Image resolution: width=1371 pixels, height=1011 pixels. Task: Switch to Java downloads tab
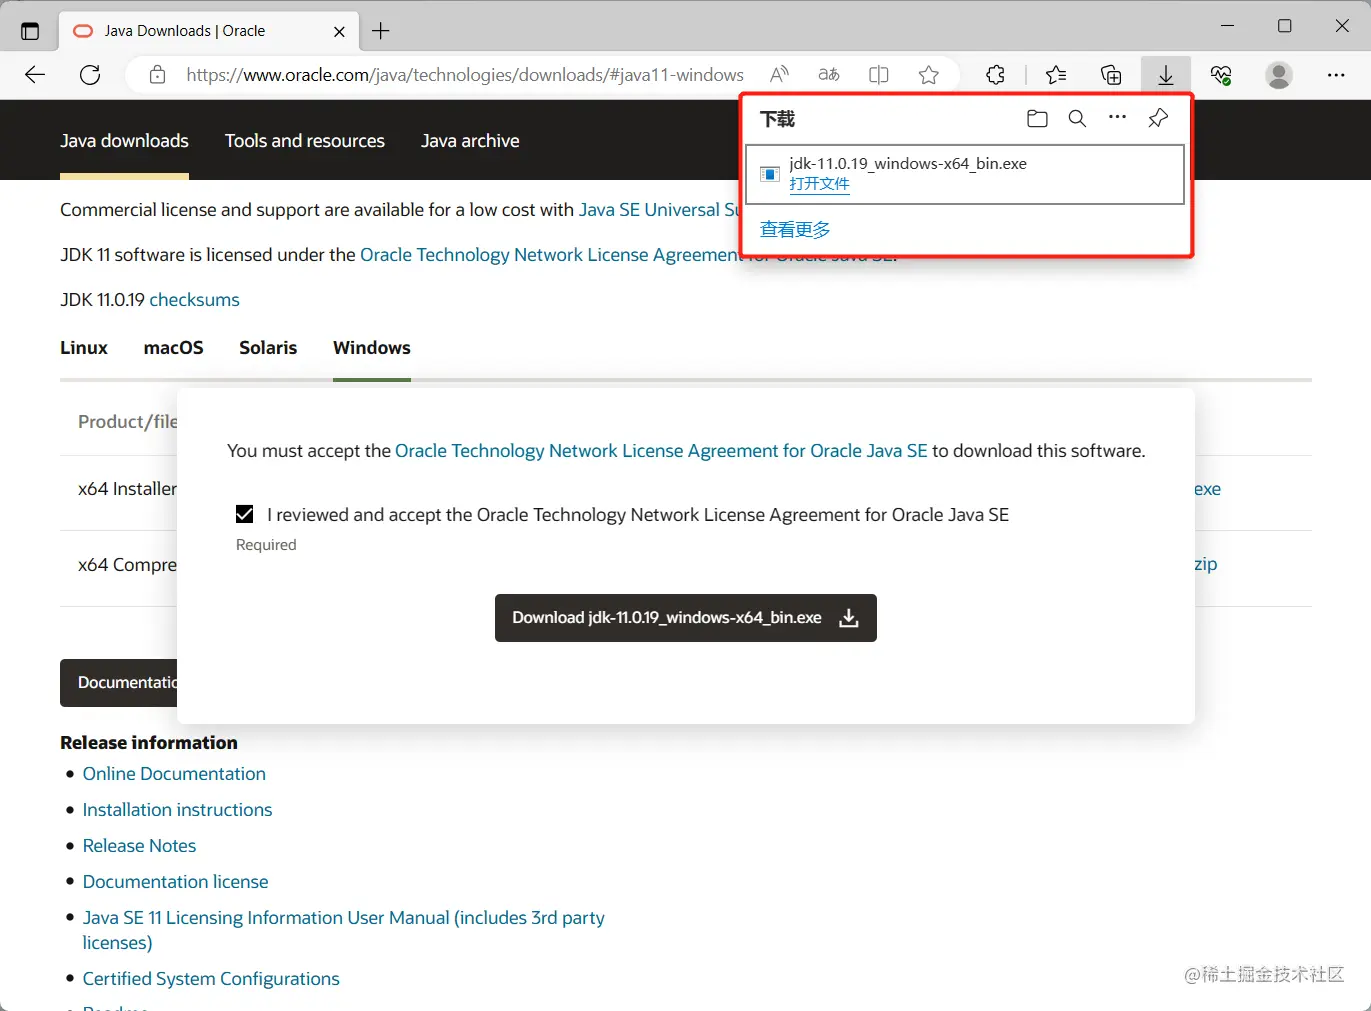tap(124, 141)
